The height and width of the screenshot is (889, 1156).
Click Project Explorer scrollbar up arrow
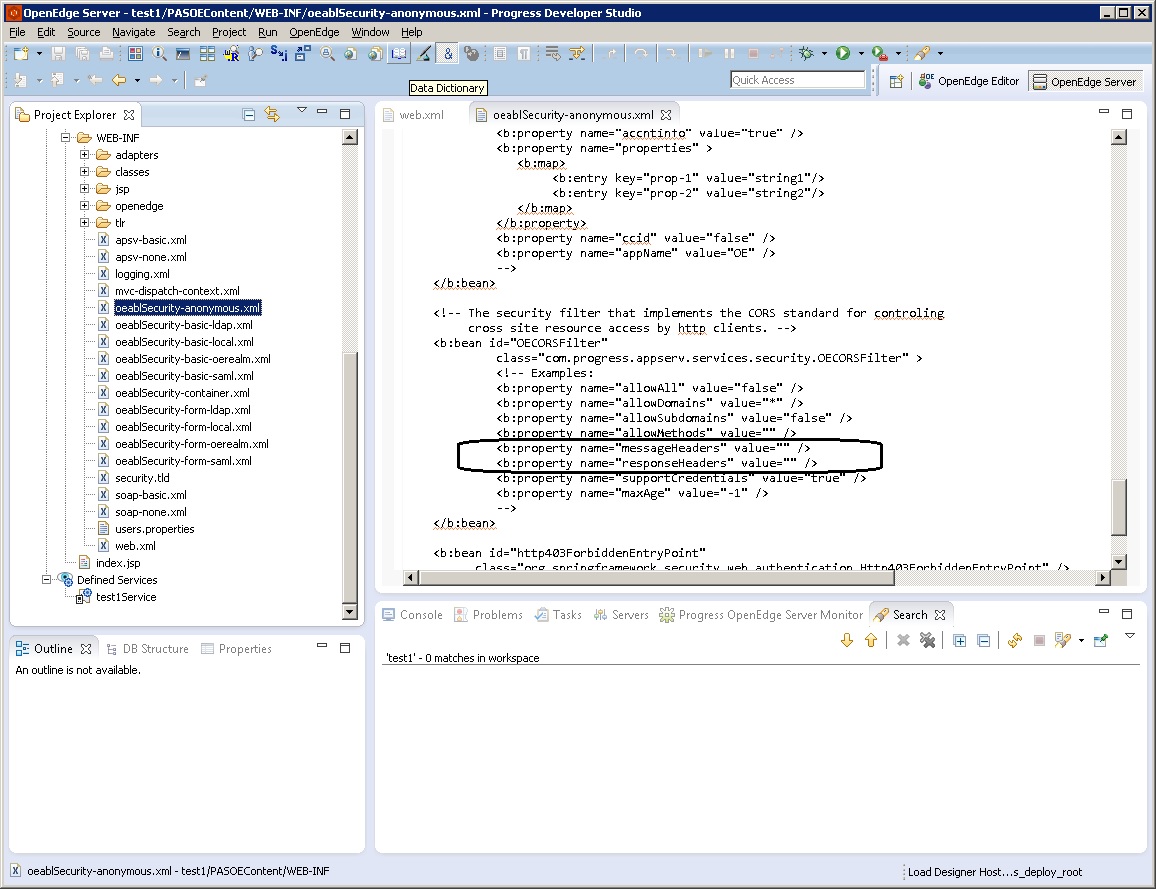tap(350, 137)
